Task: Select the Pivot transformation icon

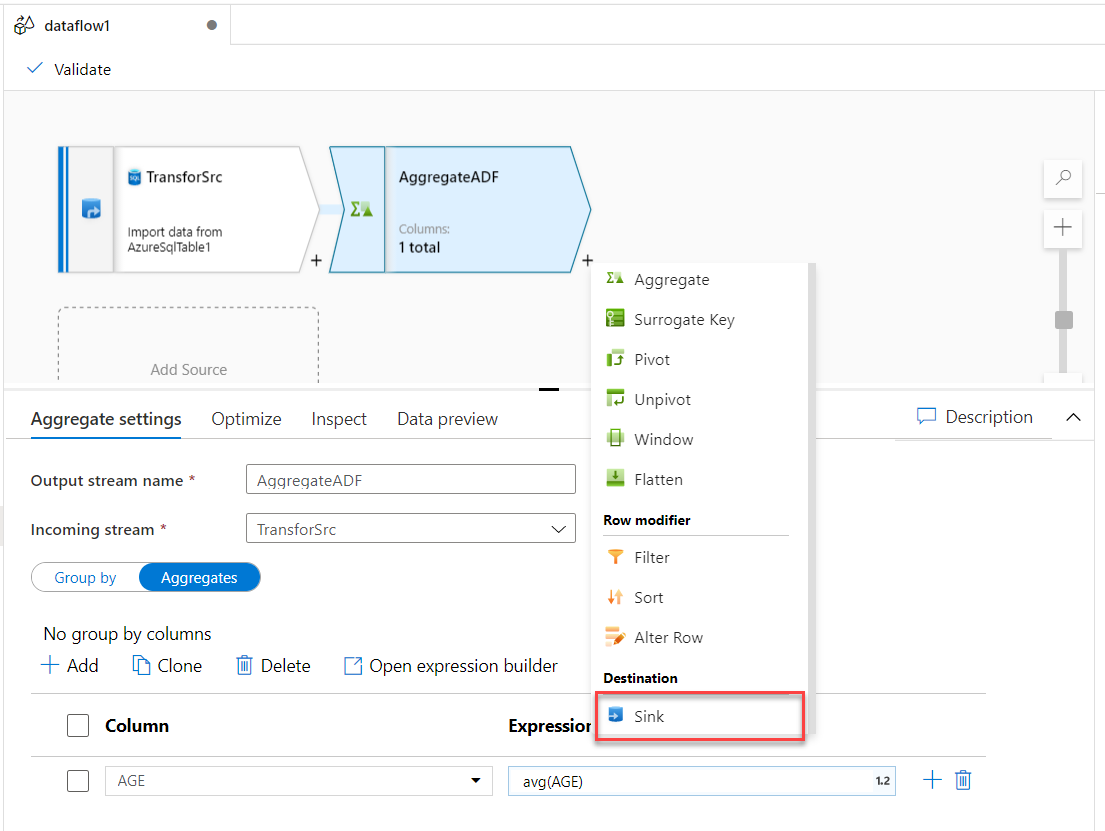Action: [616, 359]
